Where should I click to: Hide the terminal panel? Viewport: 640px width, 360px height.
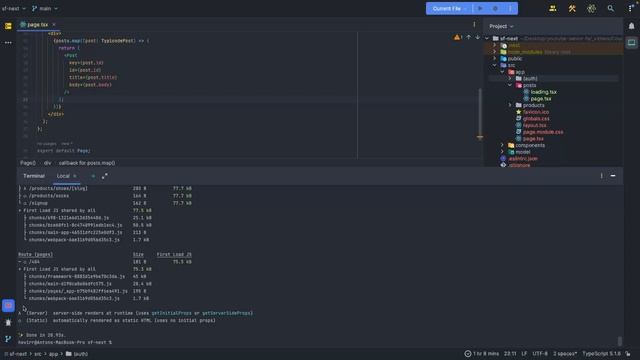pyautogui.click(x=613, y=176)
